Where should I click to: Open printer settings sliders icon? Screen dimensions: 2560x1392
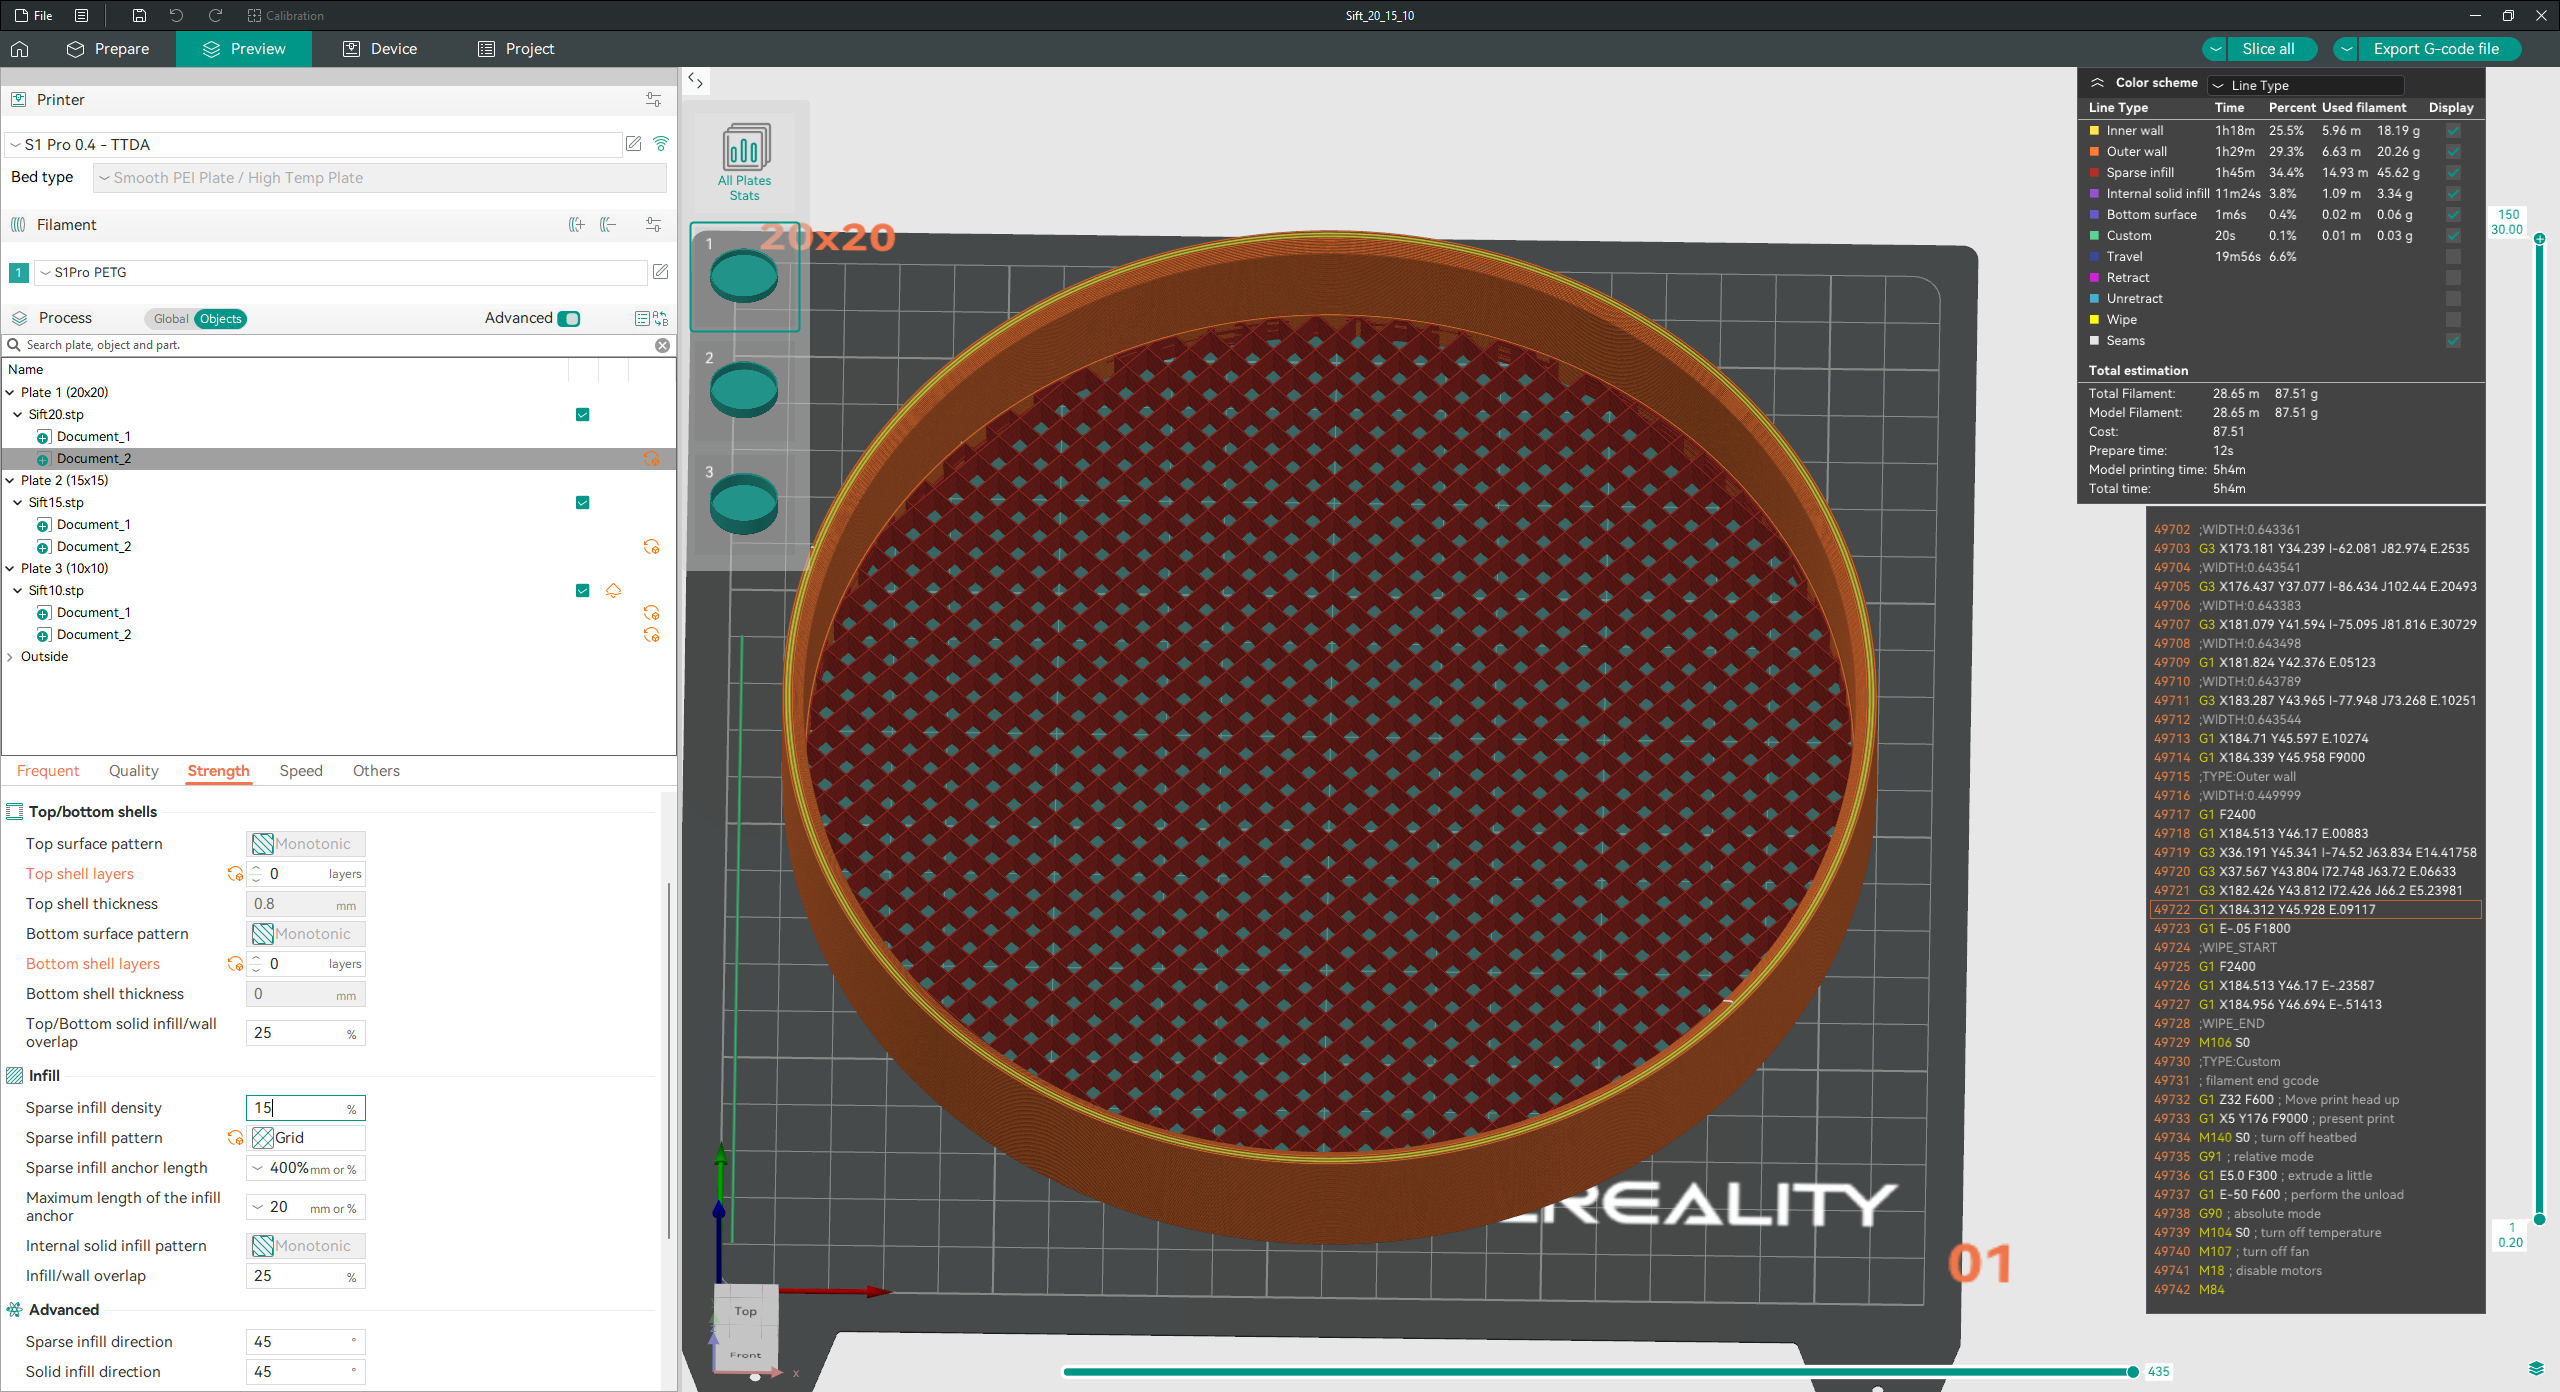pos(653,100)
